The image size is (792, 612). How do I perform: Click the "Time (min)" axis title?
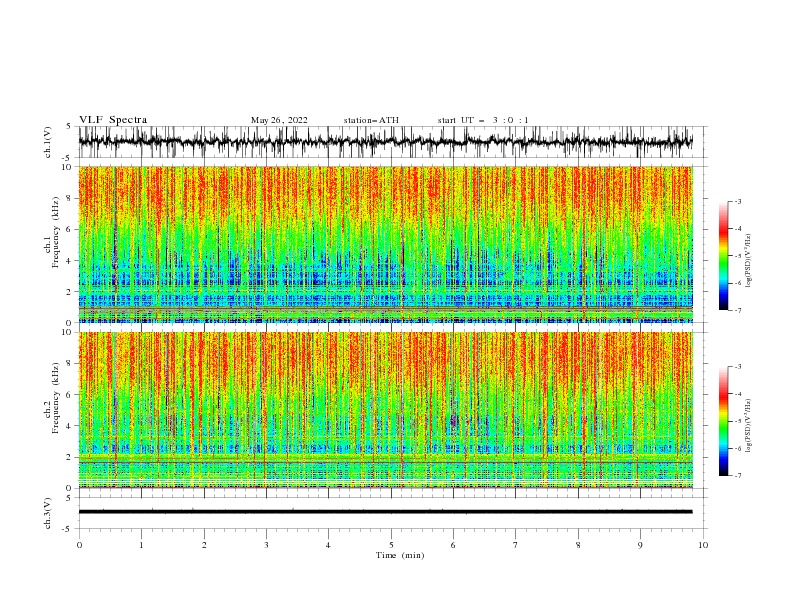click(x=400, y=555)
